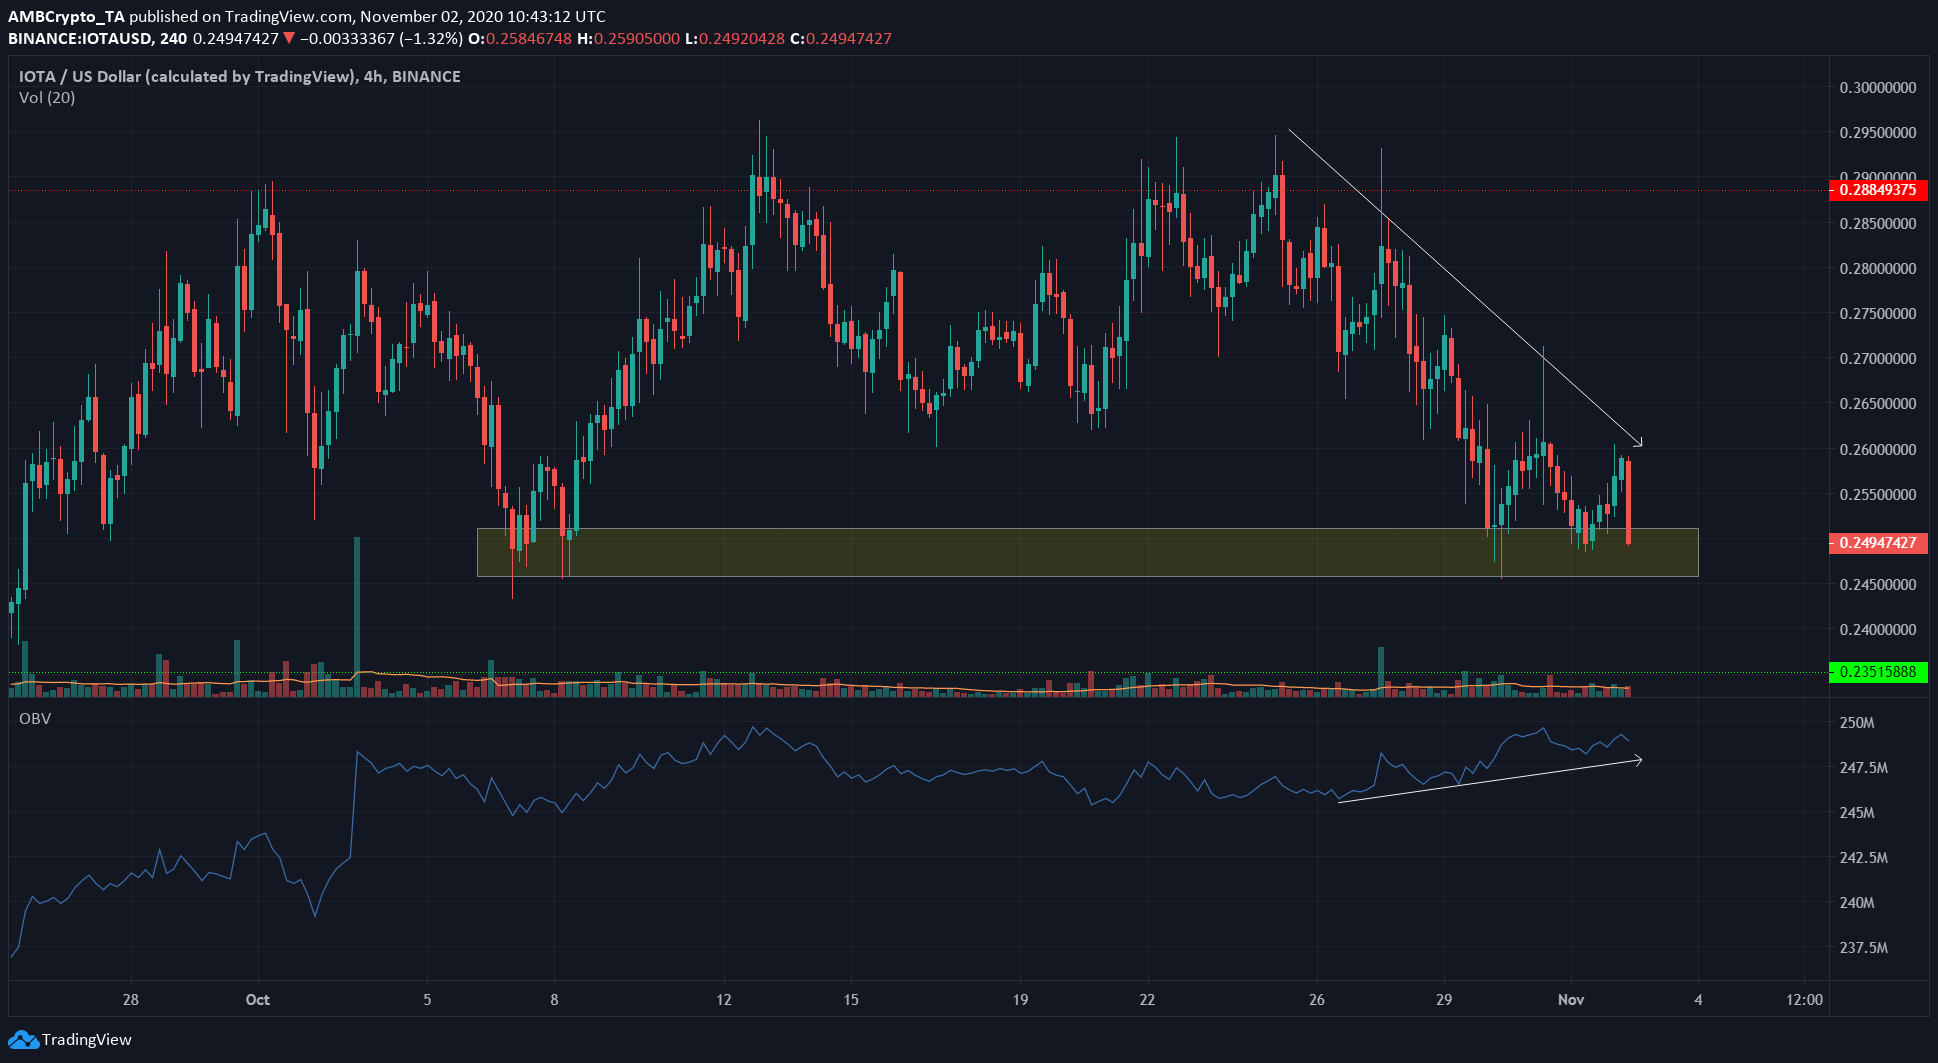Click the TradingView cloud logo icon

click(23, 1040)
